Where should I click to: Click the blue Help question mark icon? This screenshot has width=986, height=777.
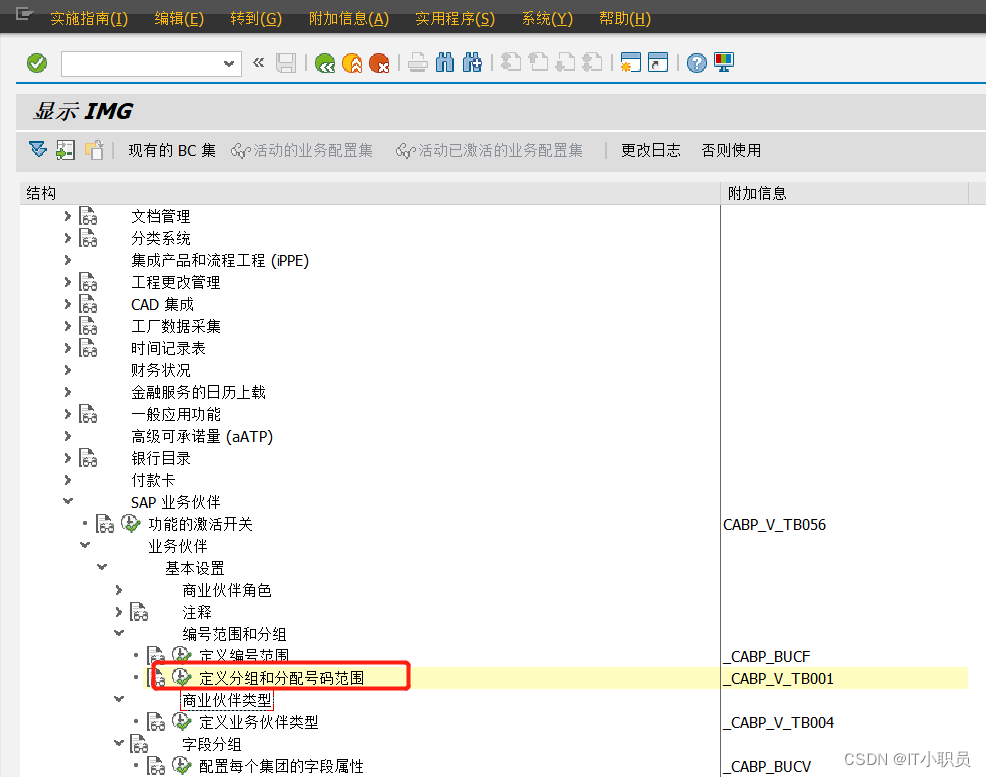click(x=697, y=63)
